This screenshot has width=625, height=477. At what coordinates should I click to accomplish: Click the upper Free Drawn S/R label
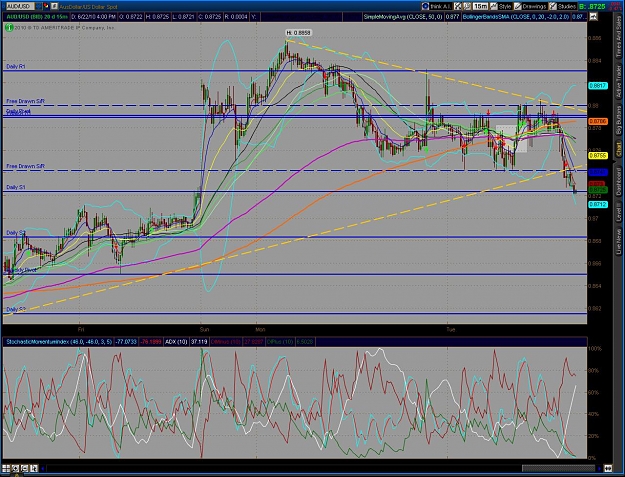pyautogui.click(x=25, y=101)
